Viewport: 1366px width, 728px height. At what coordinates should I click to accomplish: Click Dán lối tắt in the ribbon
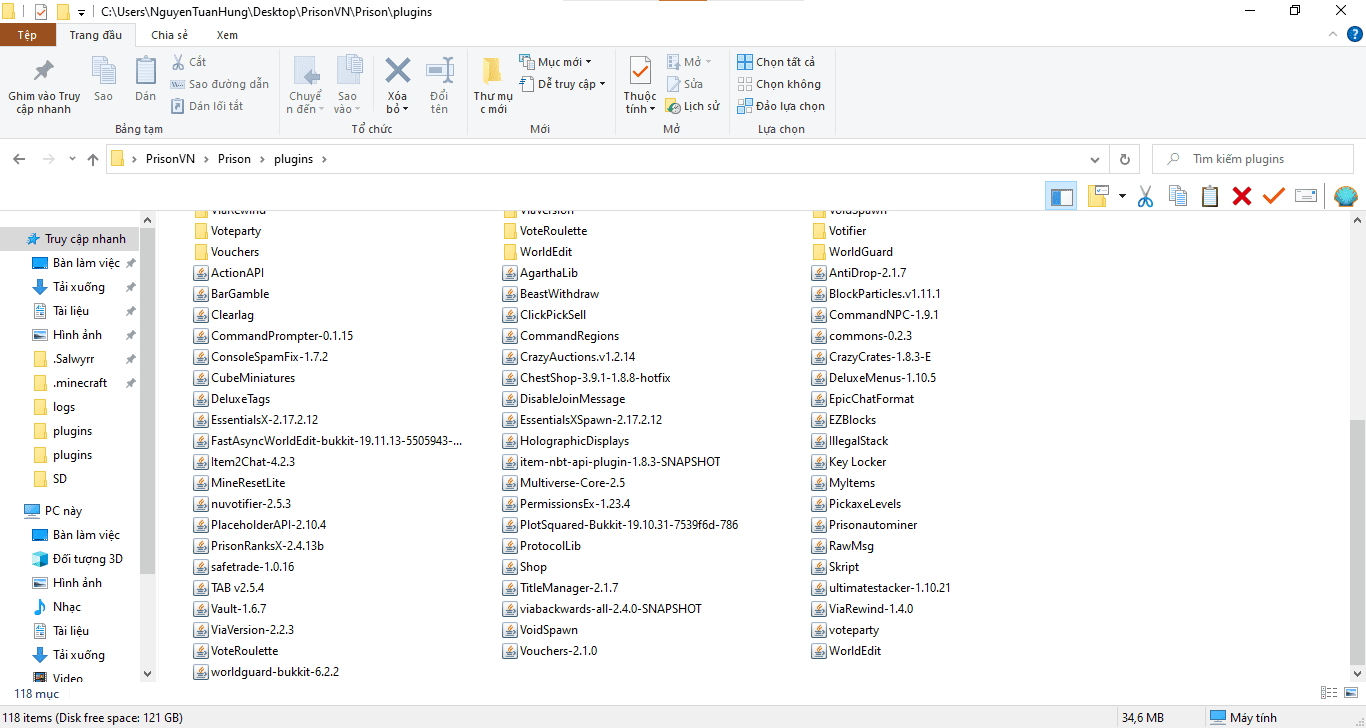207,106
